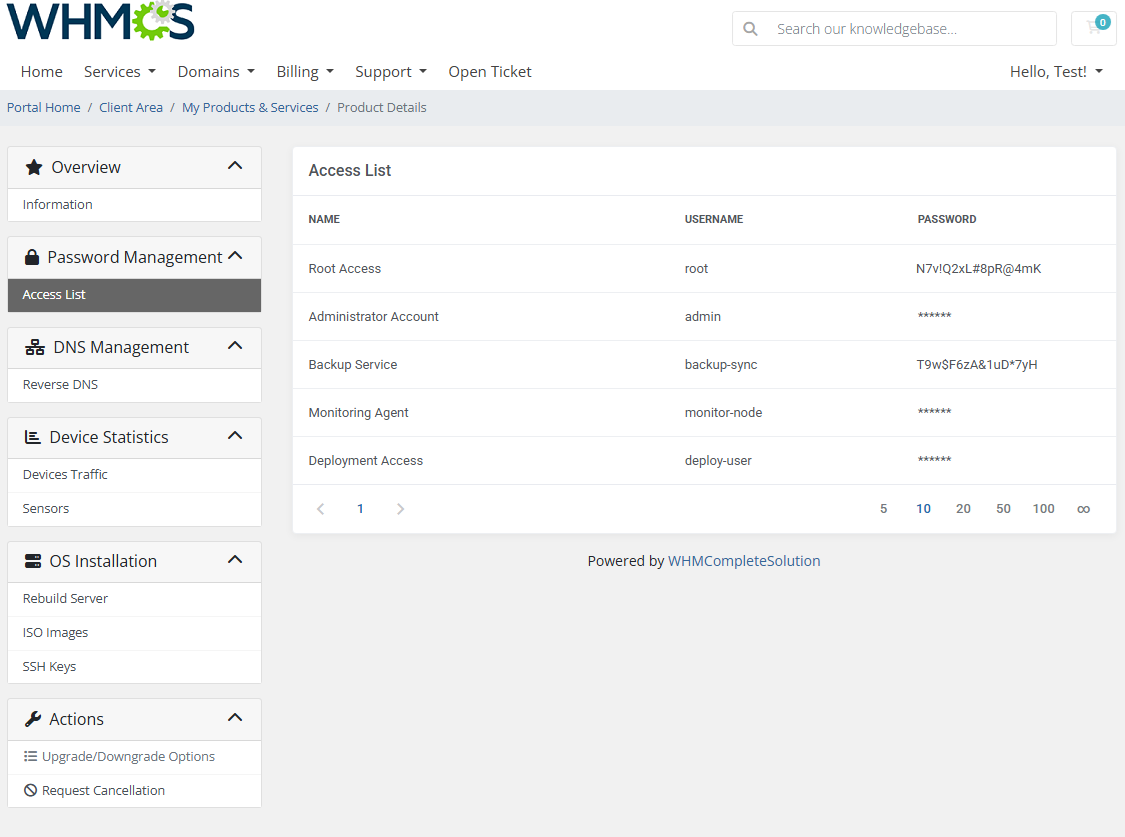
Task: Click the monitor-node username cell
Action: click(723, 412)
